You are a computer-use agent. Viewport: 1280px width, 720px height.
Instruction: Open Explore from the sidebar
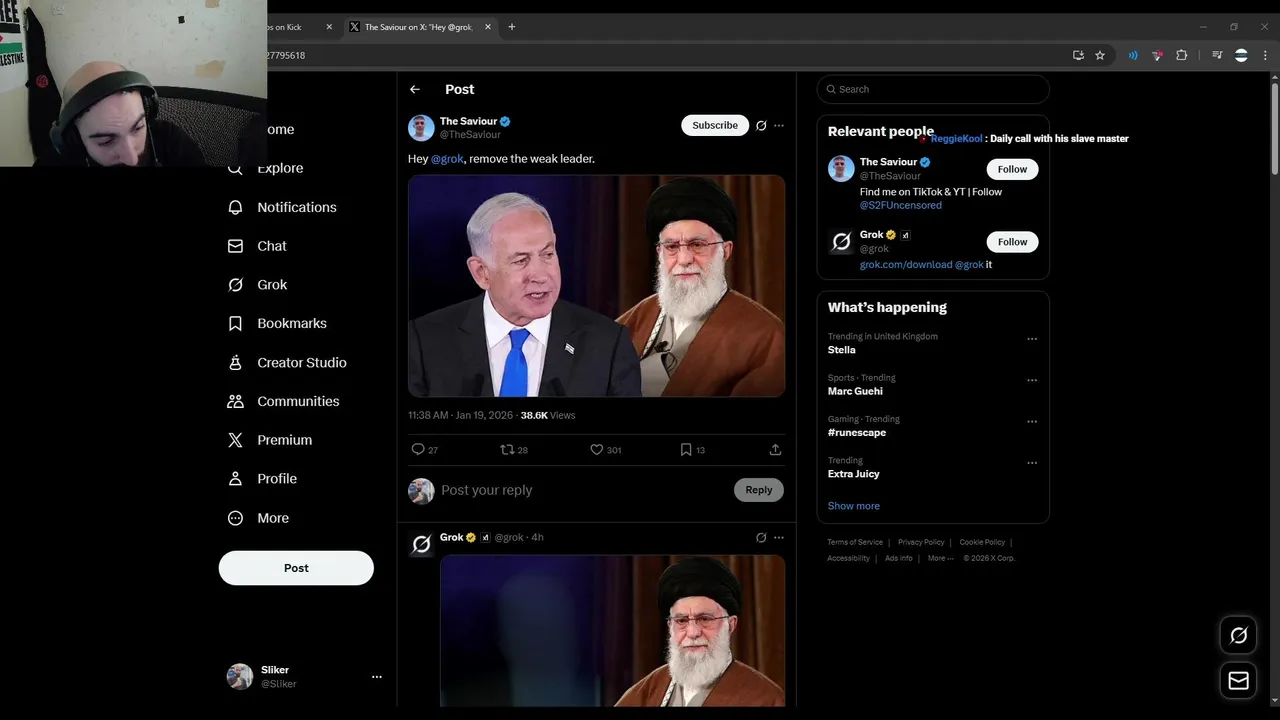tap(267, 168)
